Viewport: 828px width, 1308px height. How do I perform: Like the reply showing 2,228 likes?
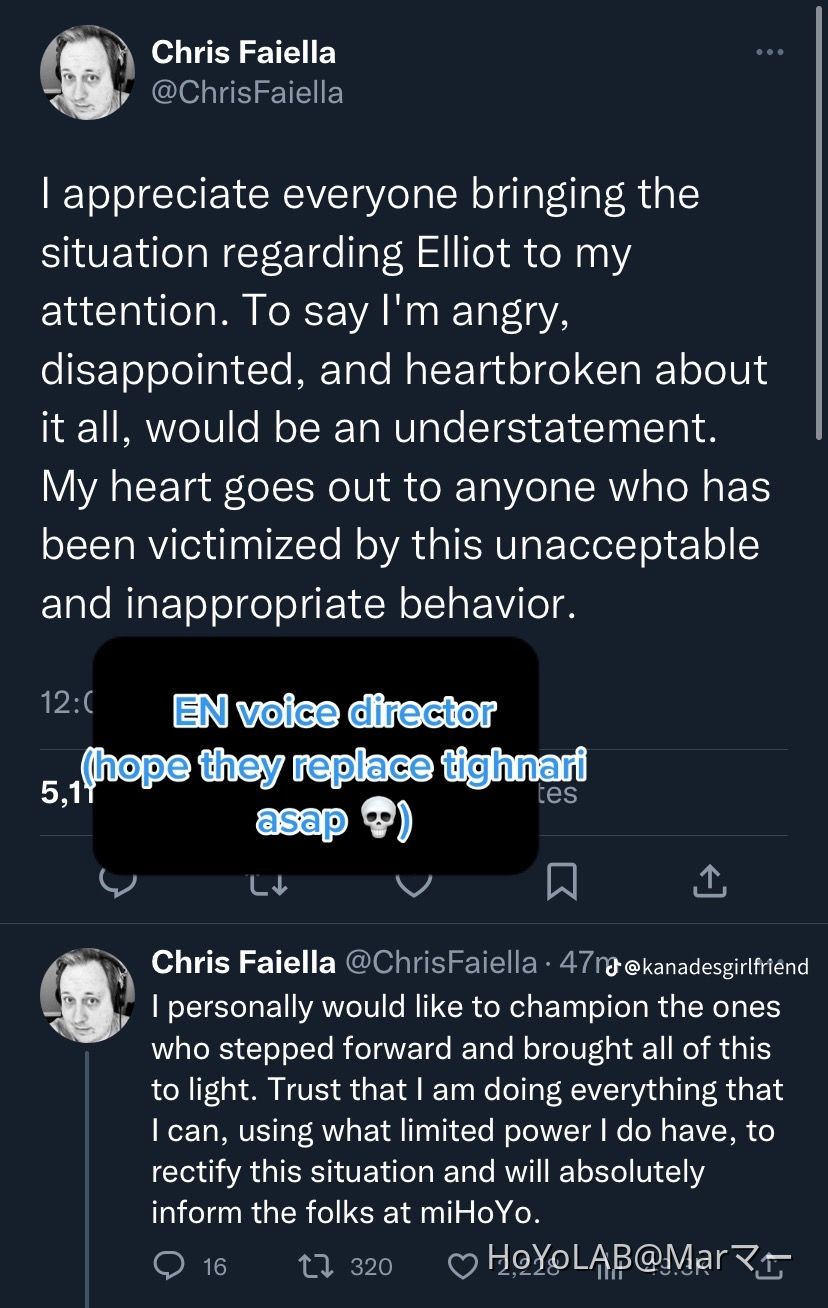tap(463, 1266)
